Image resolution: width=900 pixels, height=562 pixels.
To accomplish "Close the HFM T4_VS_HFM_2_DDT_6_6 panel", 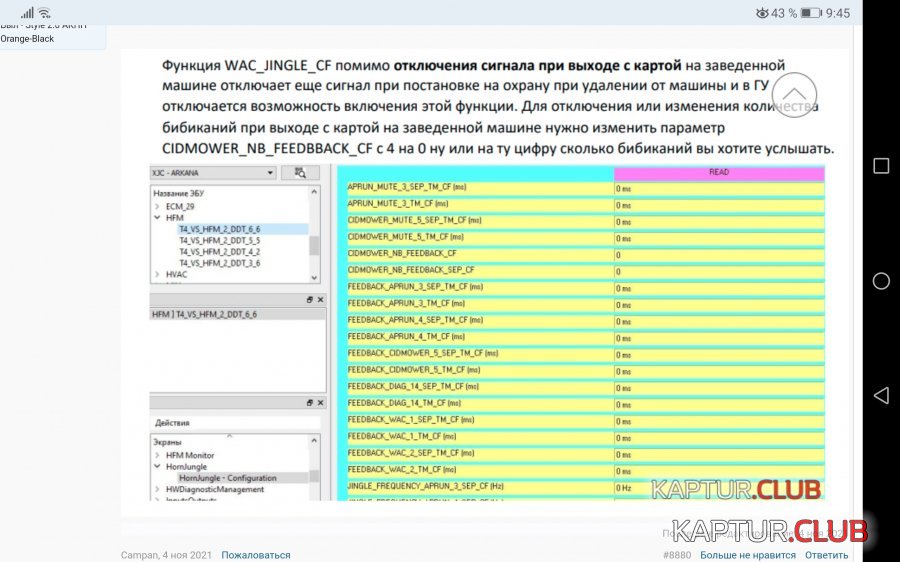I will [321, 299].
